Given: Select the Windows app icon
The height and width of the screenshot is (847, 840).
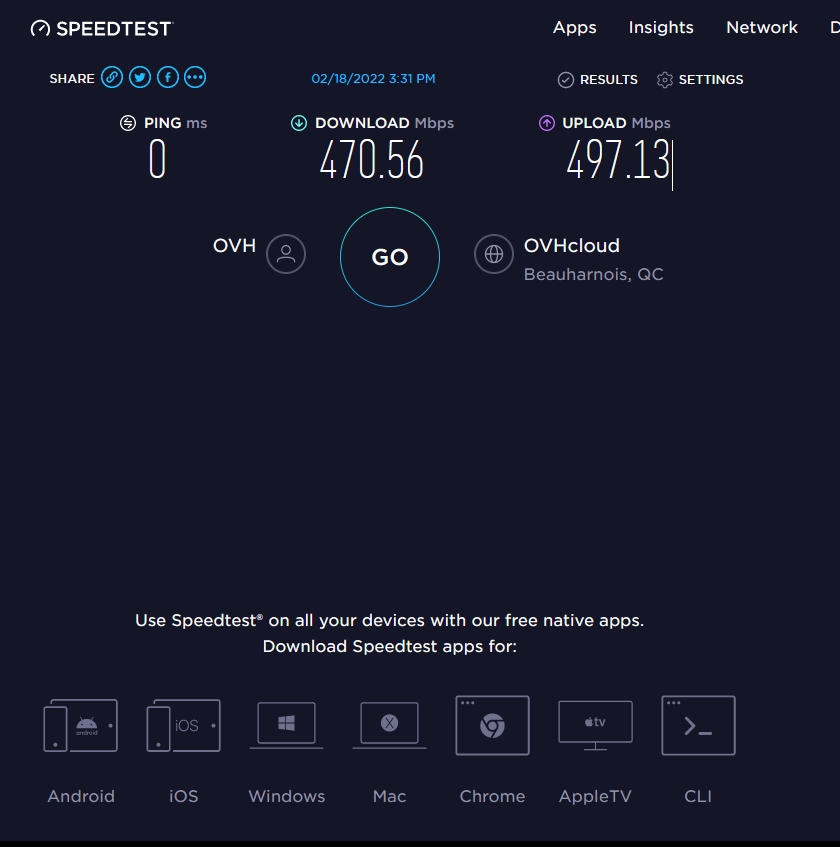Looking at the screenshot, I should [x=287, y=724].
